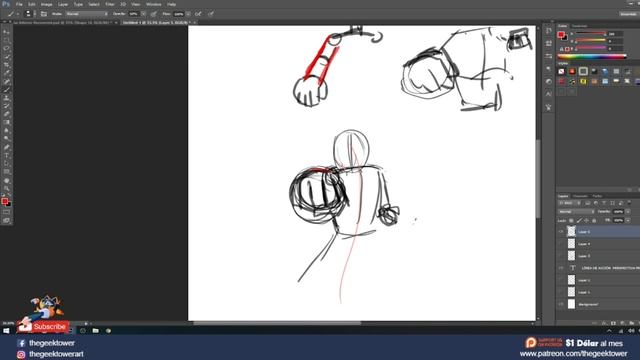Image resolution: width=640 pixels, height=360 pixels.
Task: Select the Clone Stamp tool
Action: (6, 98)
